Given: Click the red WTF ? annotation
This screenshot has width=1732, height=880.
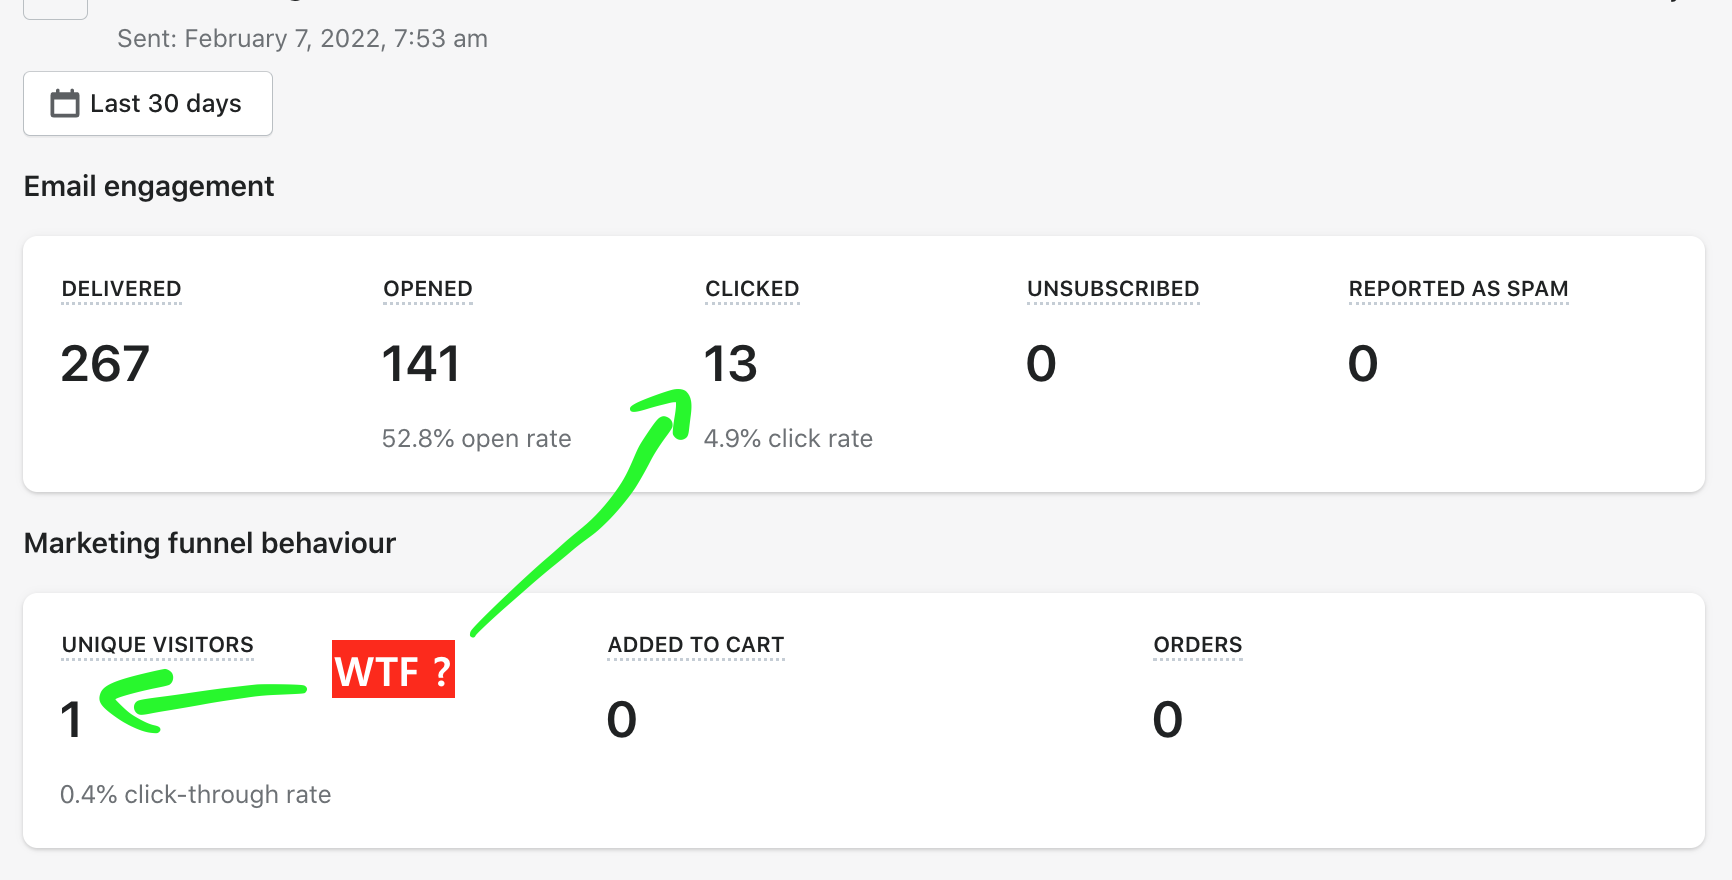Looking at the screenshot, I should click(393, 670).
